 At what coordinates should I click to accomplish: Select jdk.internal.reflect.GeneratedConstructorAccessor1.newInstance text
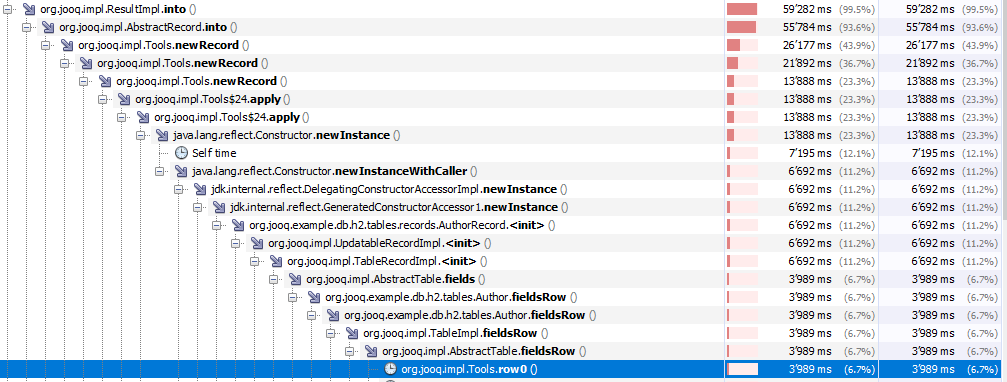pyautogui.click(x=399, y=207)
